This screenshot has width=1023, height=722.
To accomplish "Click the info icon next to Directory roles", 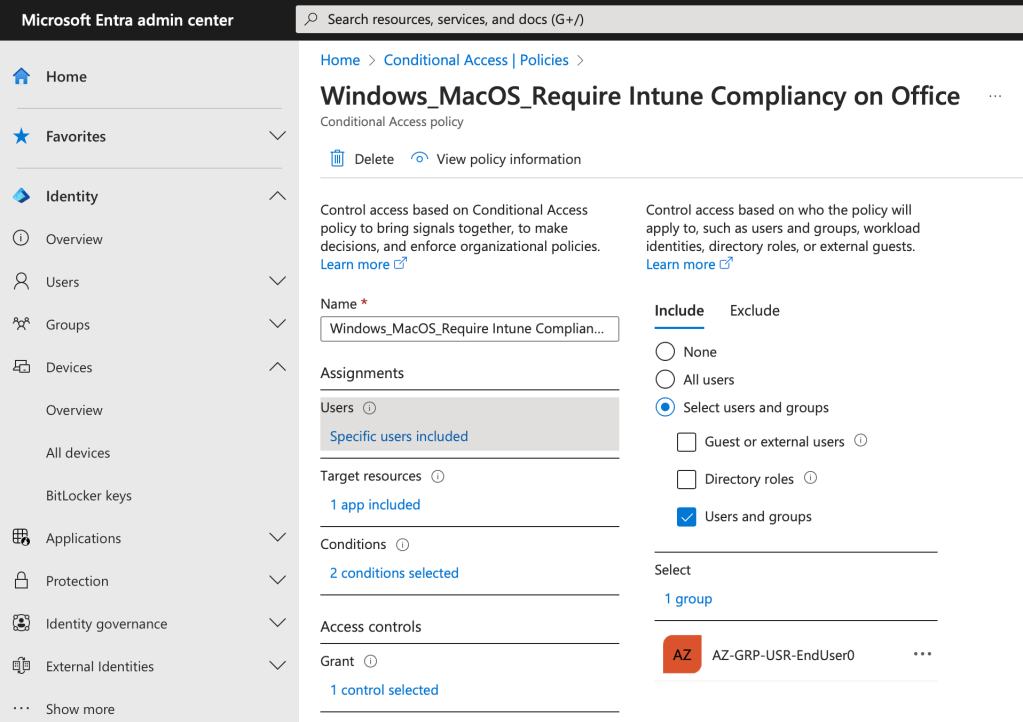I will point(810,478).
